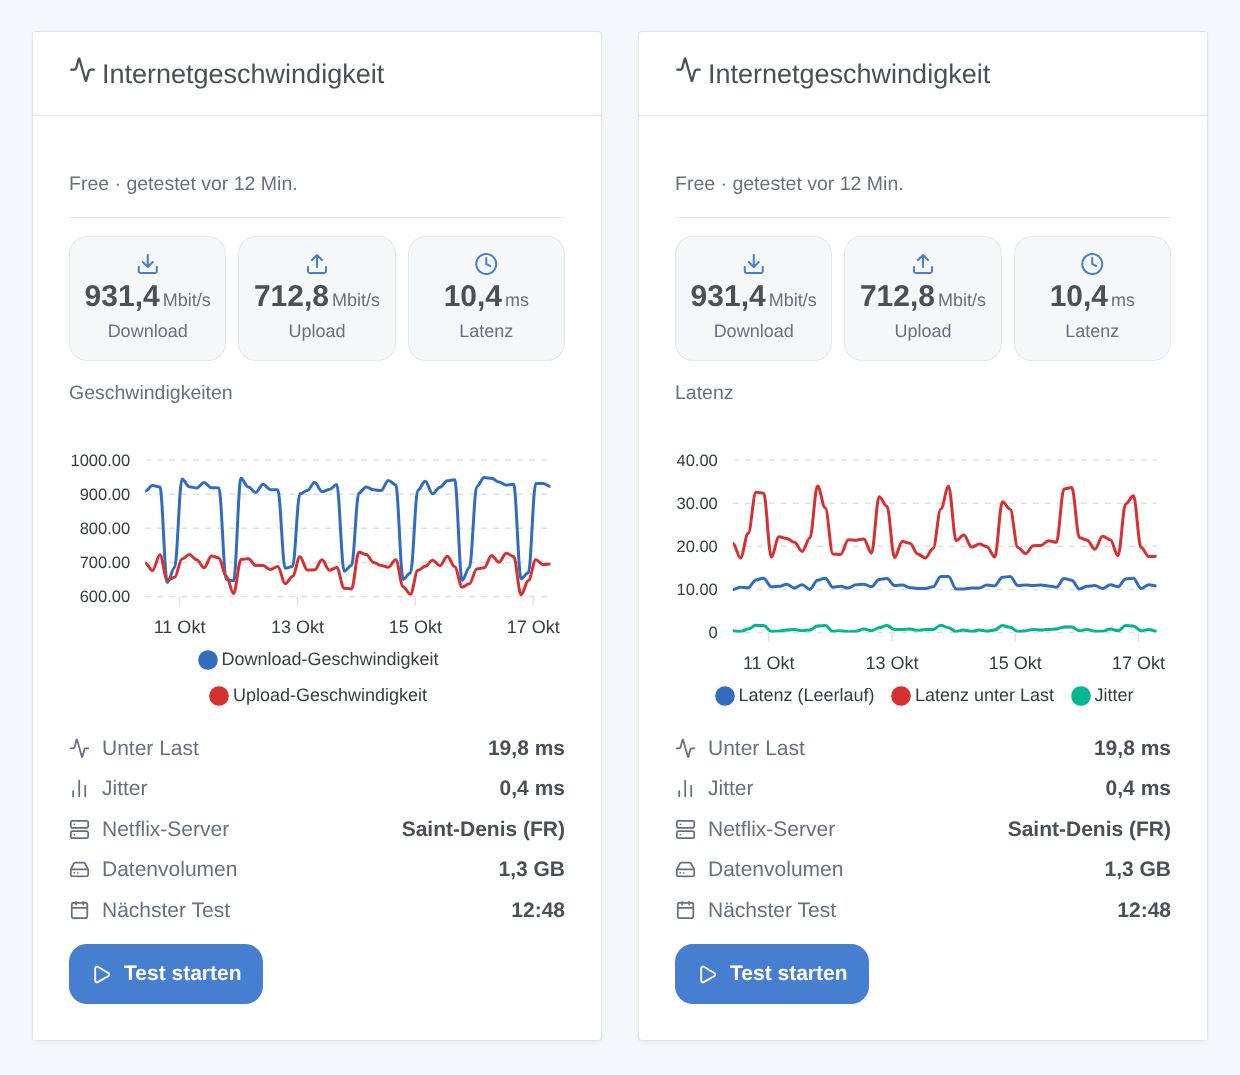Click the 15 Okt label on the latency chart
Image resolution: width=1240 pixels, height=1075 pixels.
point(1015,663)
